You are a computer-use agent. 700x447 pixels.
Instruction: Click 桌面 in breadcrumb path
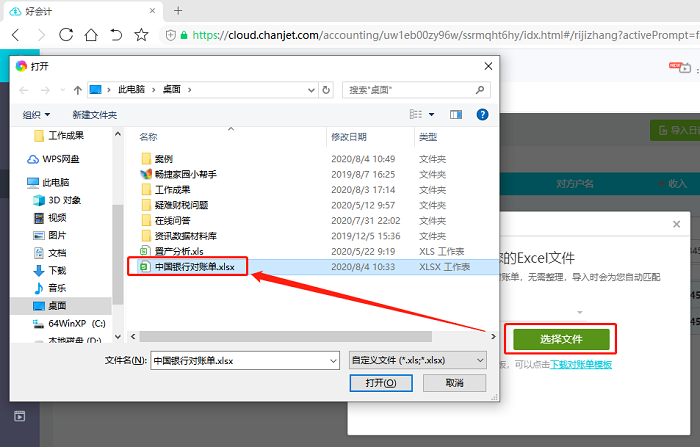click(x=171, y=89)
